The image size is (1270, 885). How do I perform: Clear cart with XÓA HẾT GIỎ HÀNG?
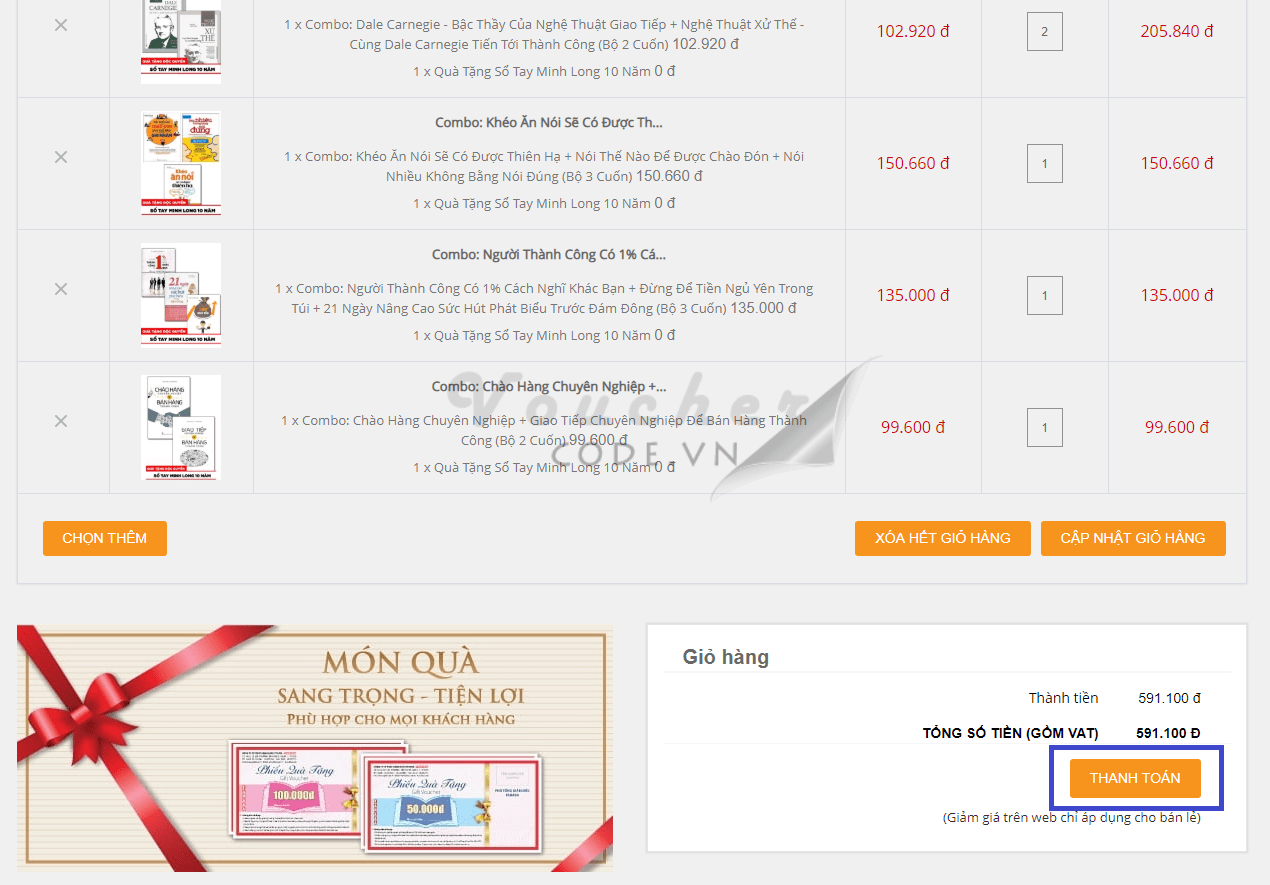pos(942,538)
